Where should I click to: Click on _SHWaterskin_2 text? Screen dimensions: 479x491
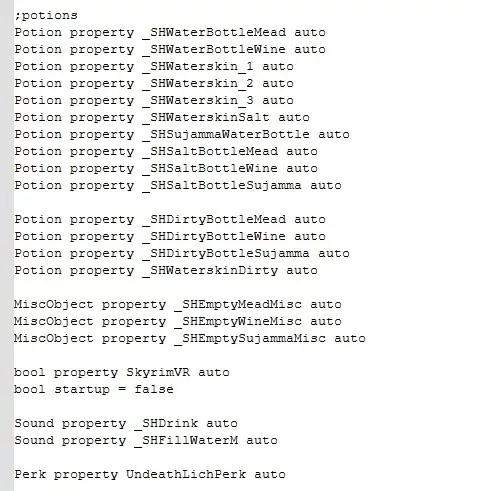coord(198,84)
